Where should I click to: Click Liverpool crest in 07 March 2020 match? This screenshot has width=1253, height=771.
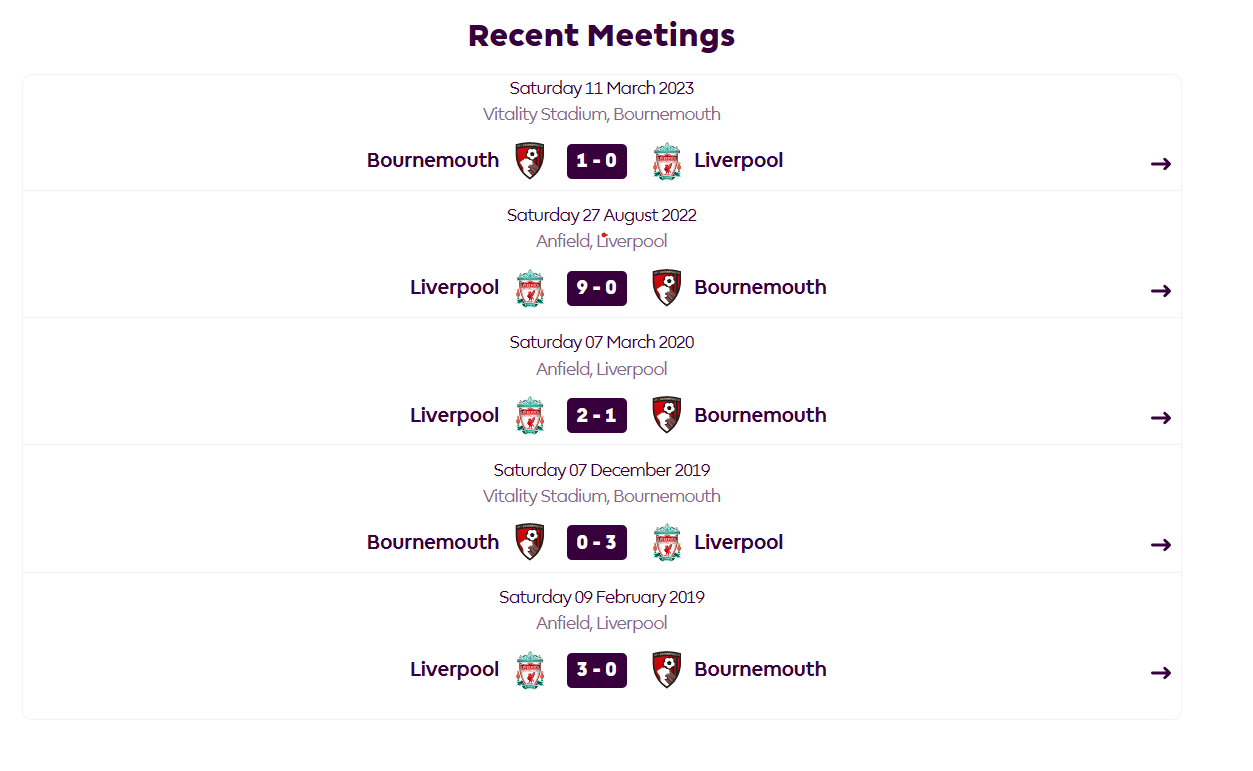point(530,416)
